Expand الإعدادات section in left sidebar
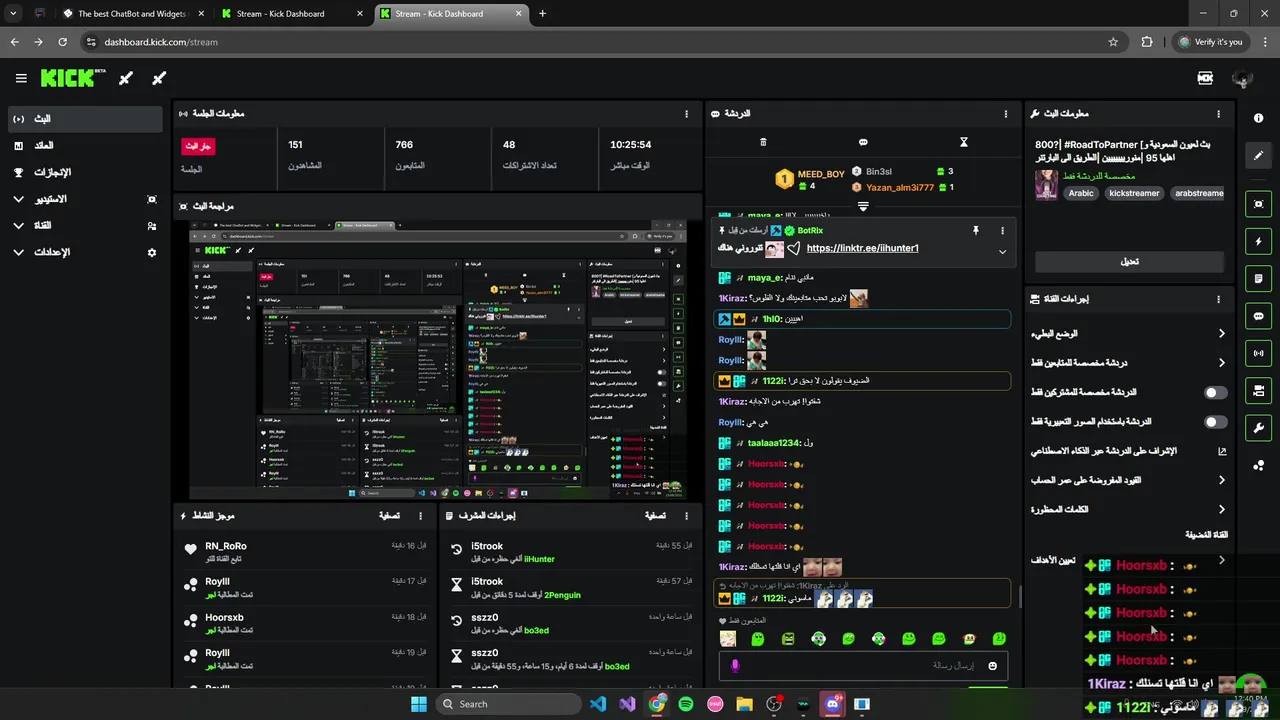This screenshot has width=1280, height=720. 18,253
